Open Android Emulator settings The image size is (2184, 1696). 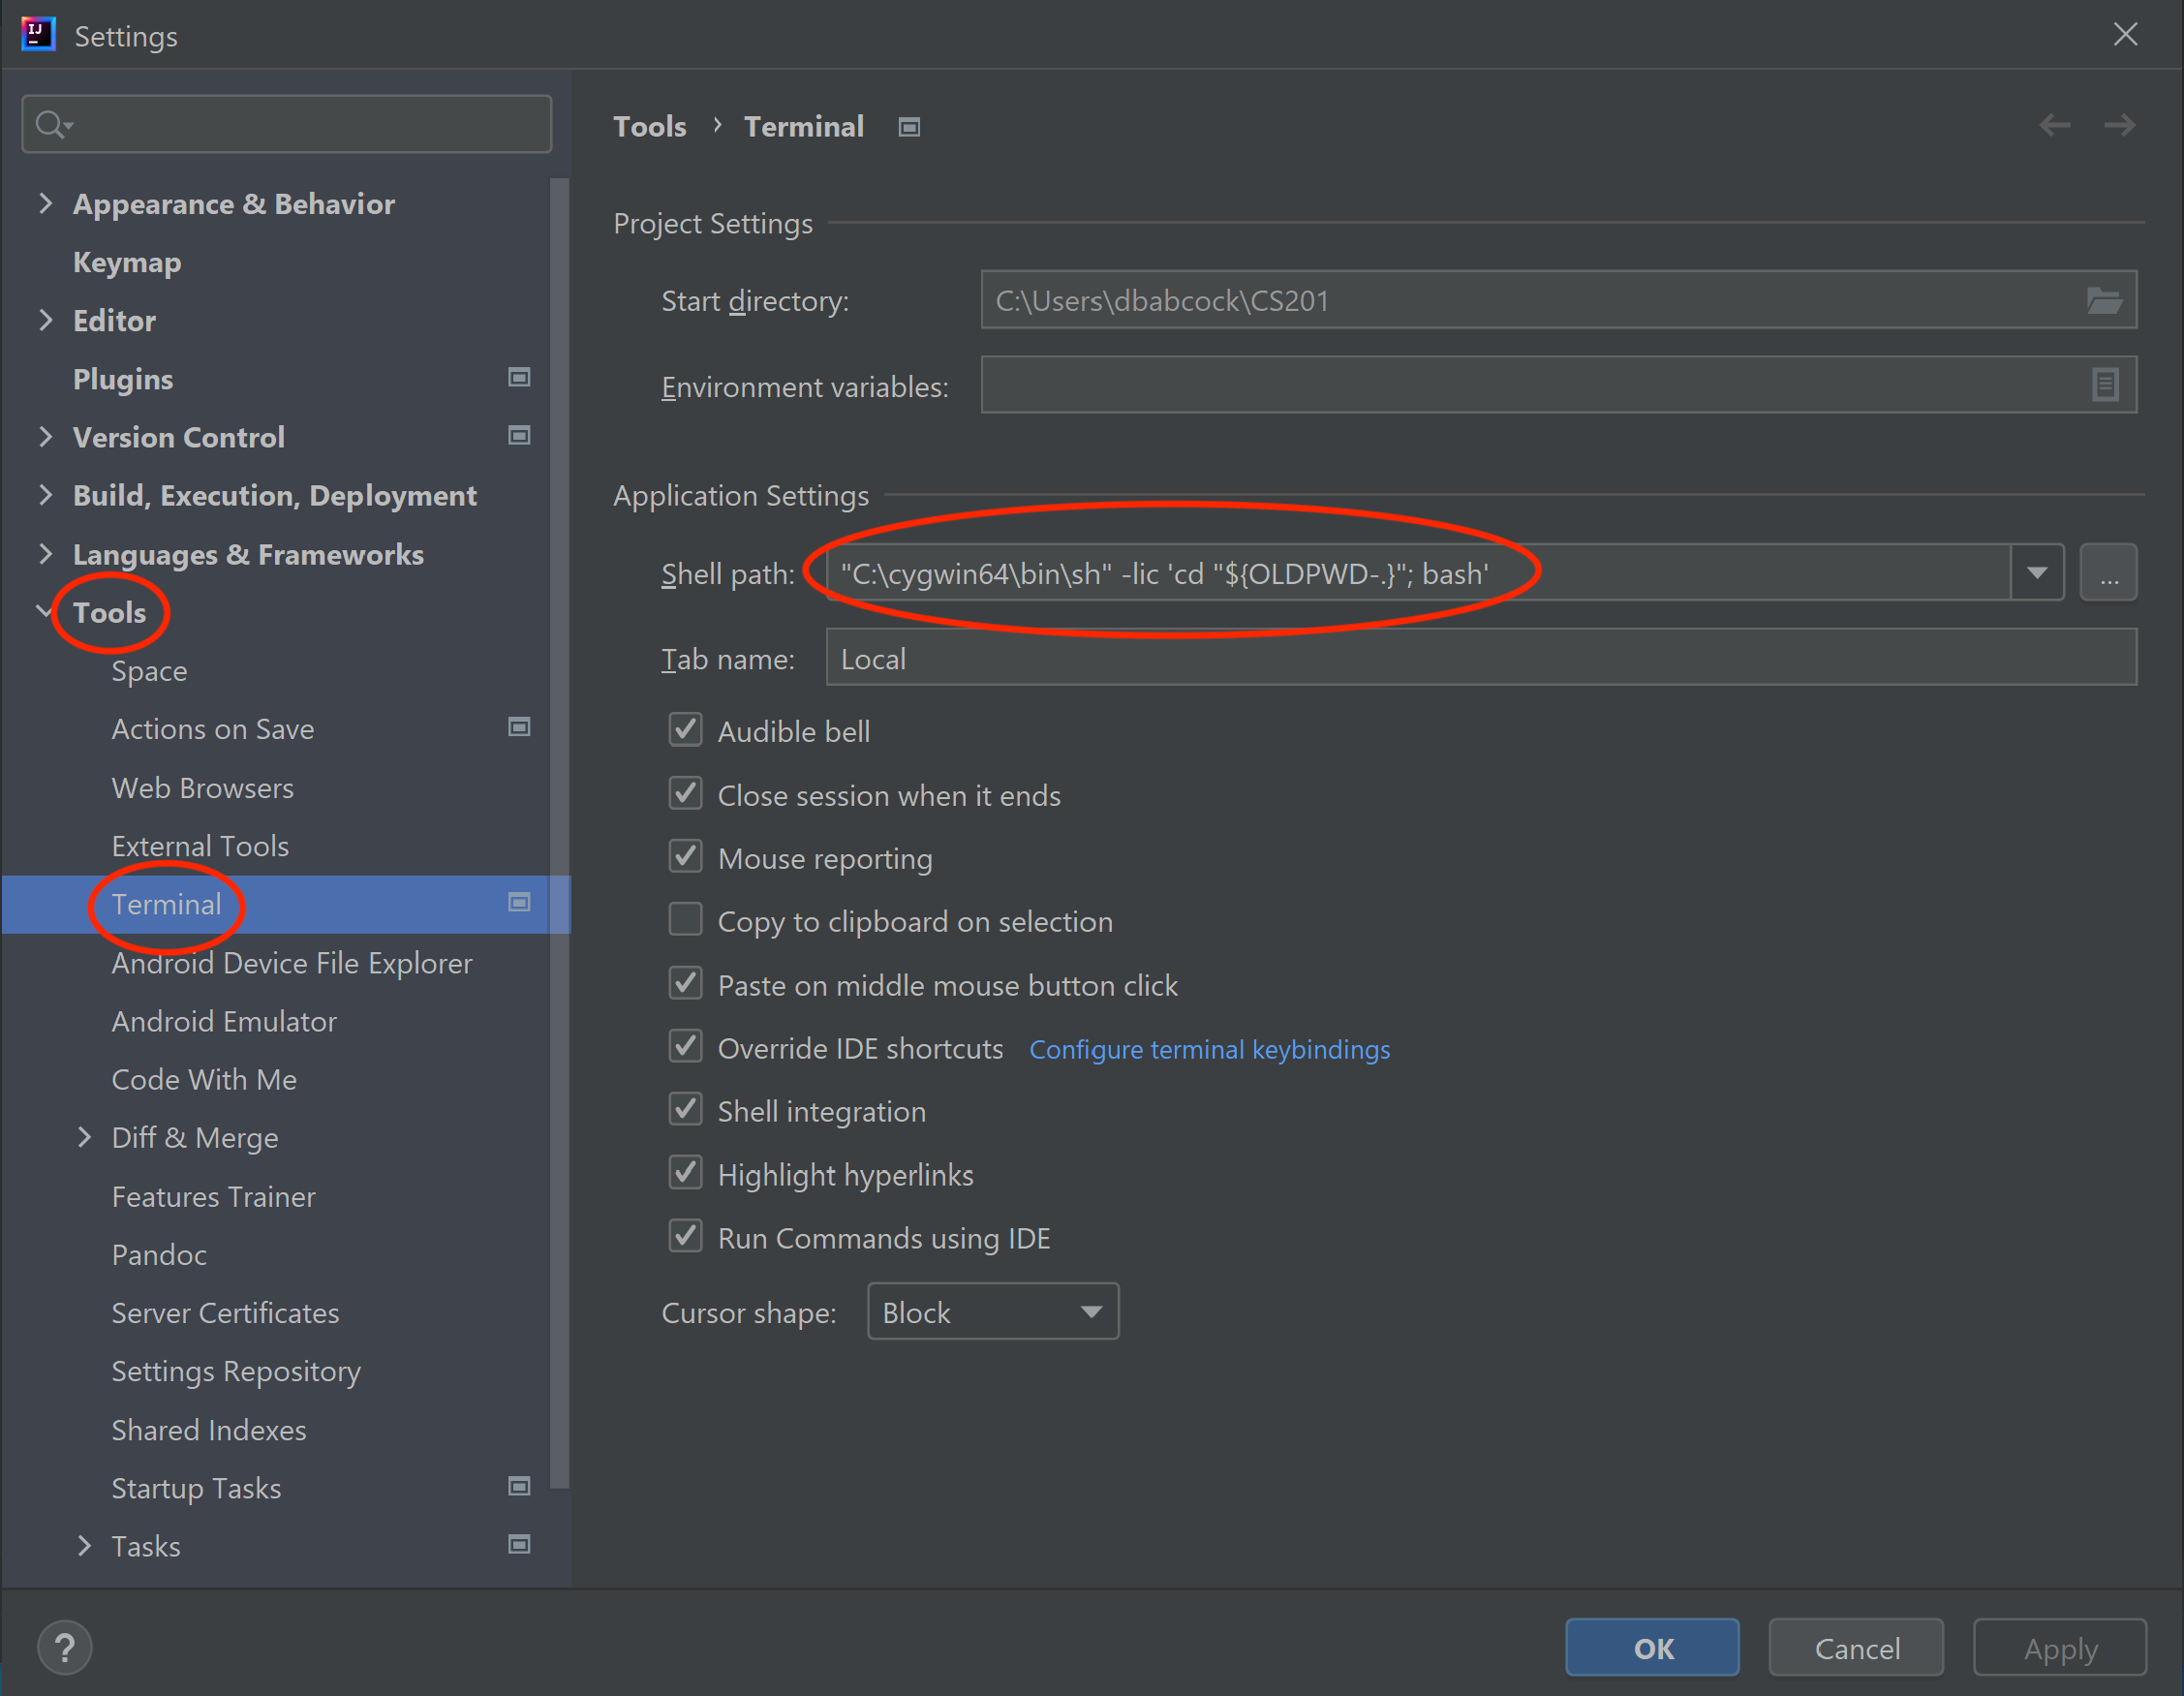pos(224,1021)
